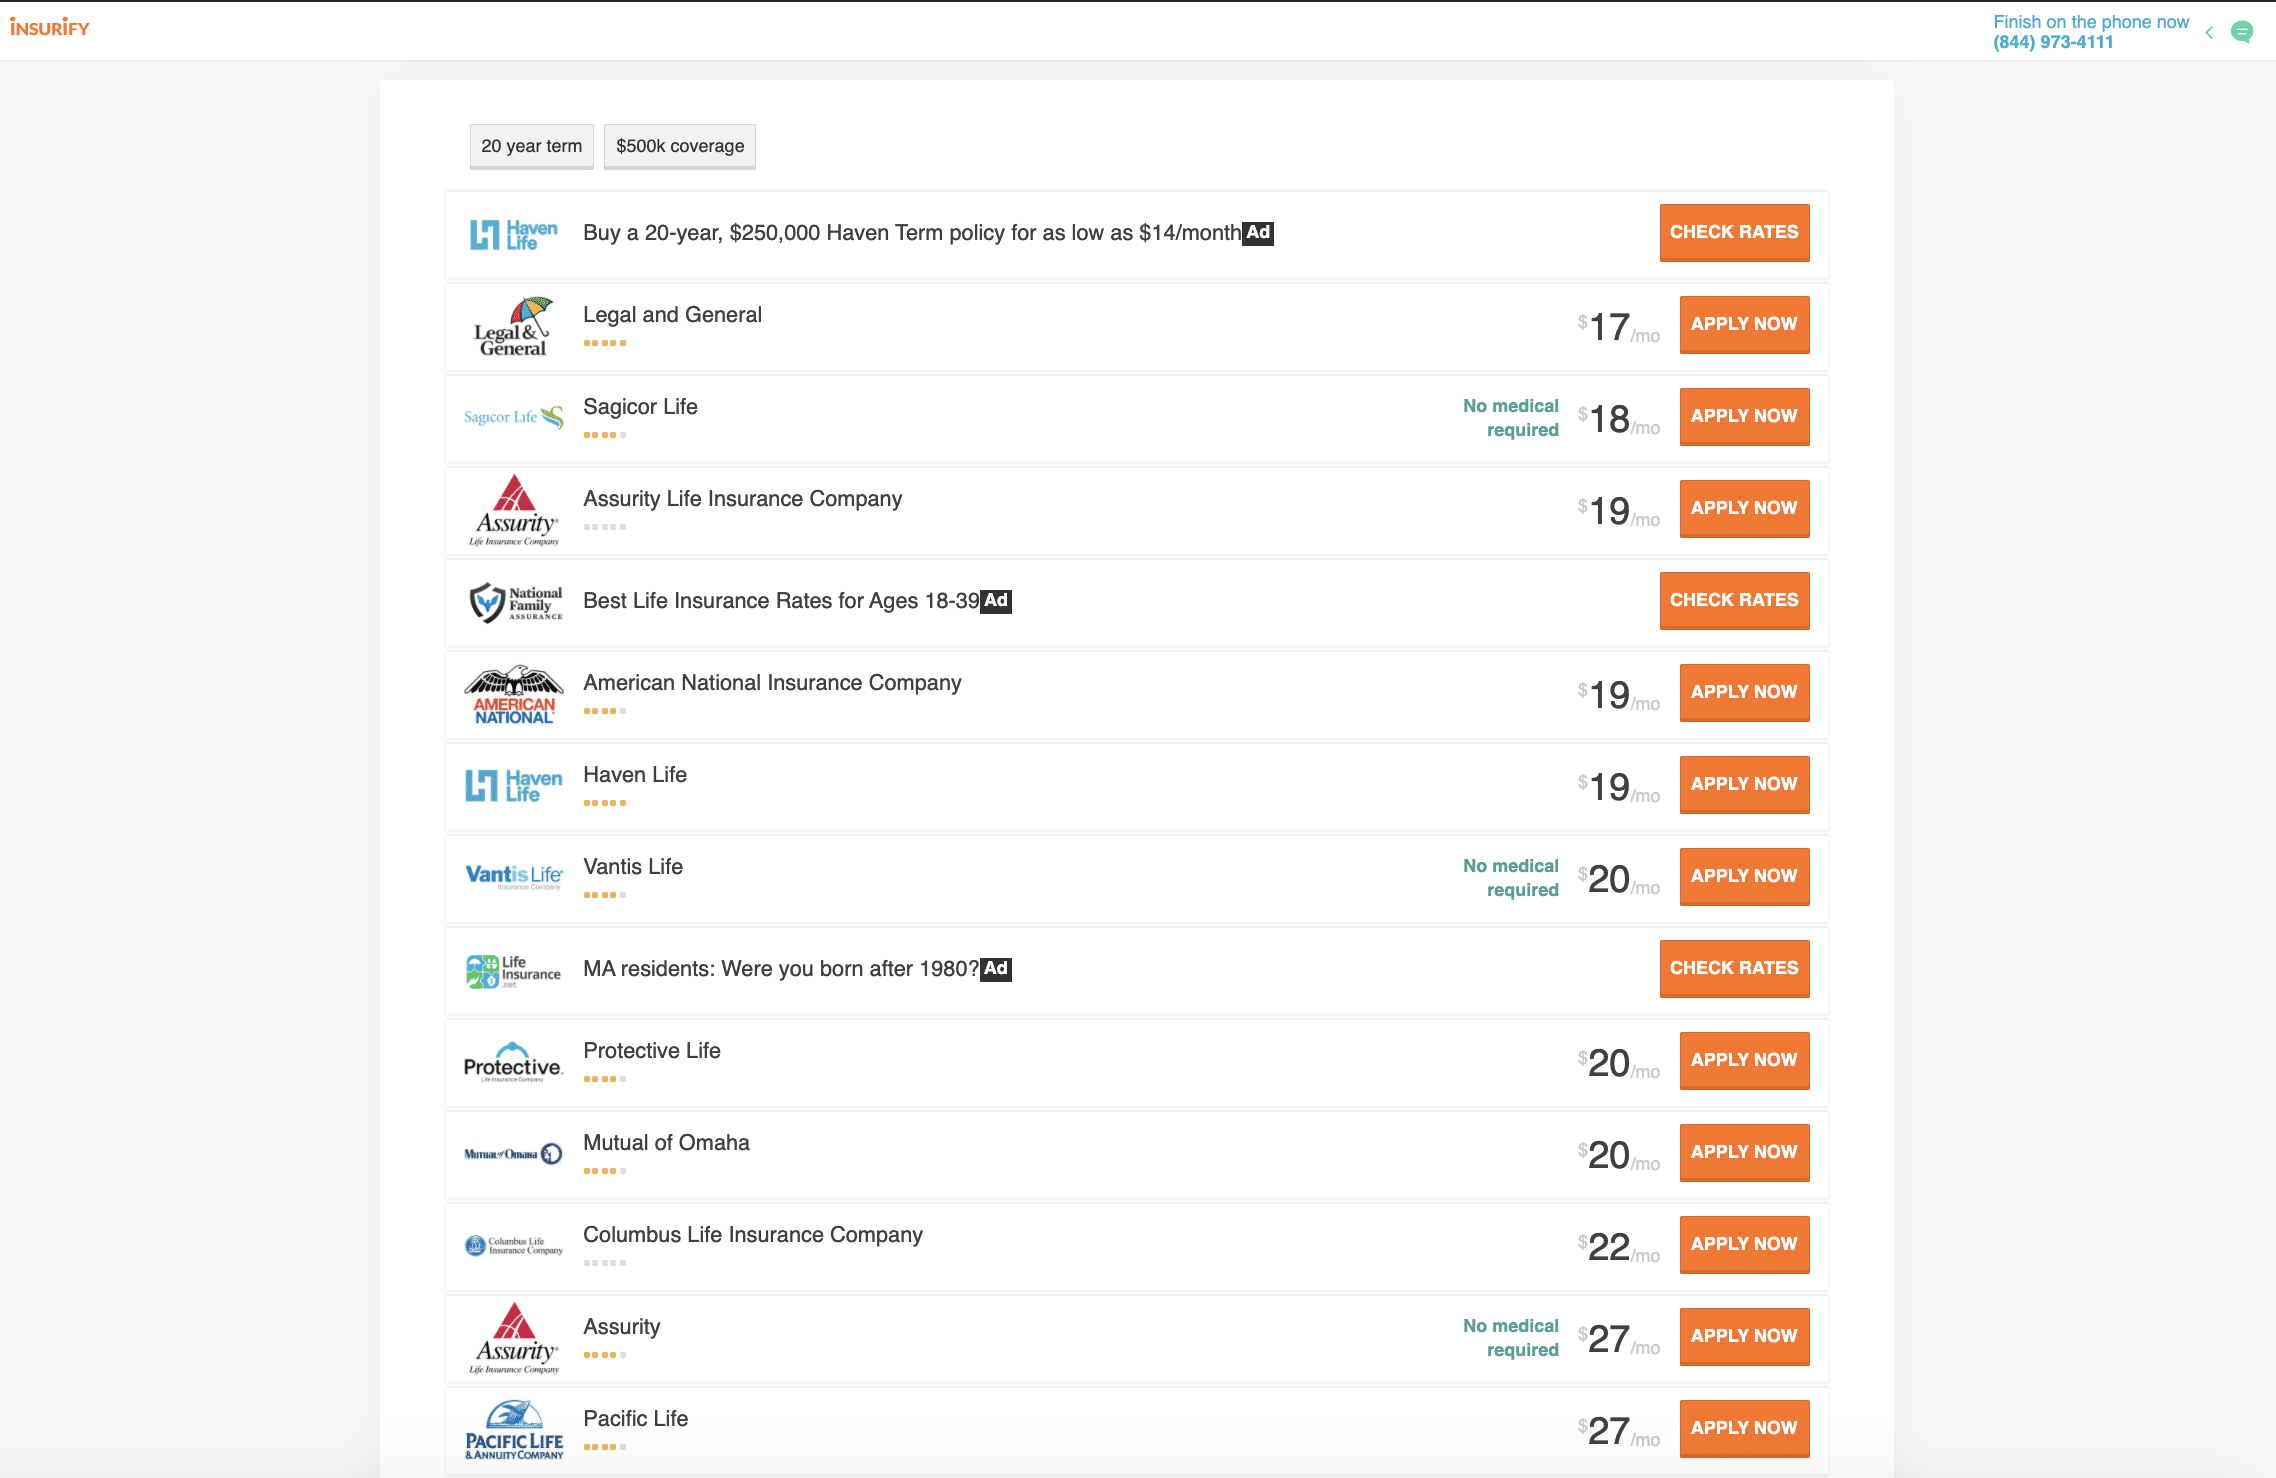Click the Mutual of Omaha logo
Image resolution: width=2276 pixels, height=1478 pixels.
(x=514, y=1154)
